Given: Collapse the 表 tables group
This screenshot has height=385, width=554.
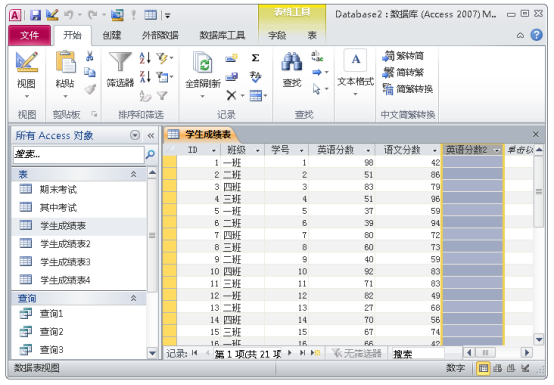Looking at the screenshot, I should [134, 174].
